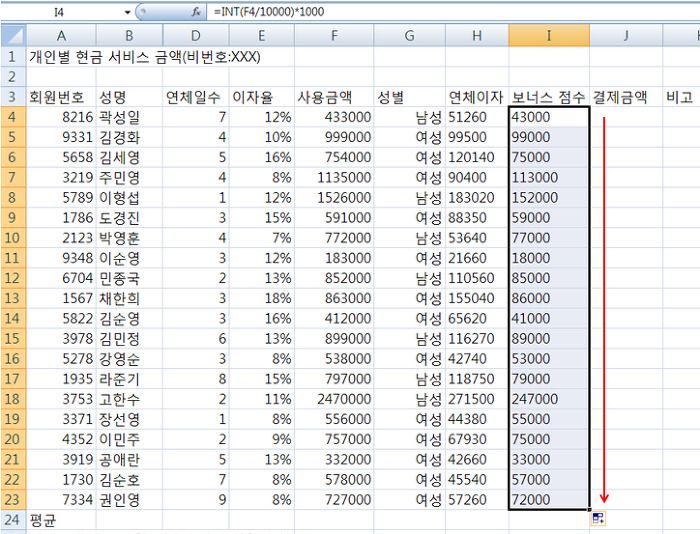
Task: Select row 2 header
Action: pos(13,77)
